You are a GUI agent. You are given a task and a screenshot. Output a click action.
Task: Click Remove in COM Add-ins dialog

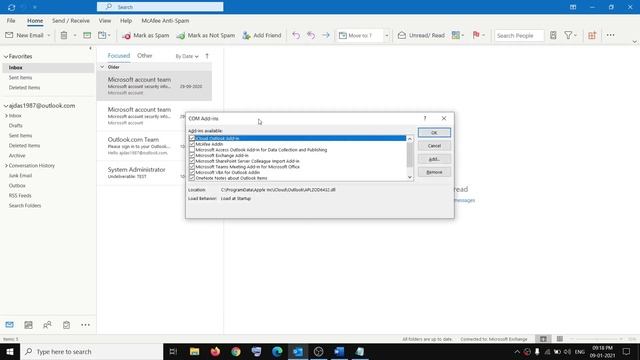click(x=434, y=172)
